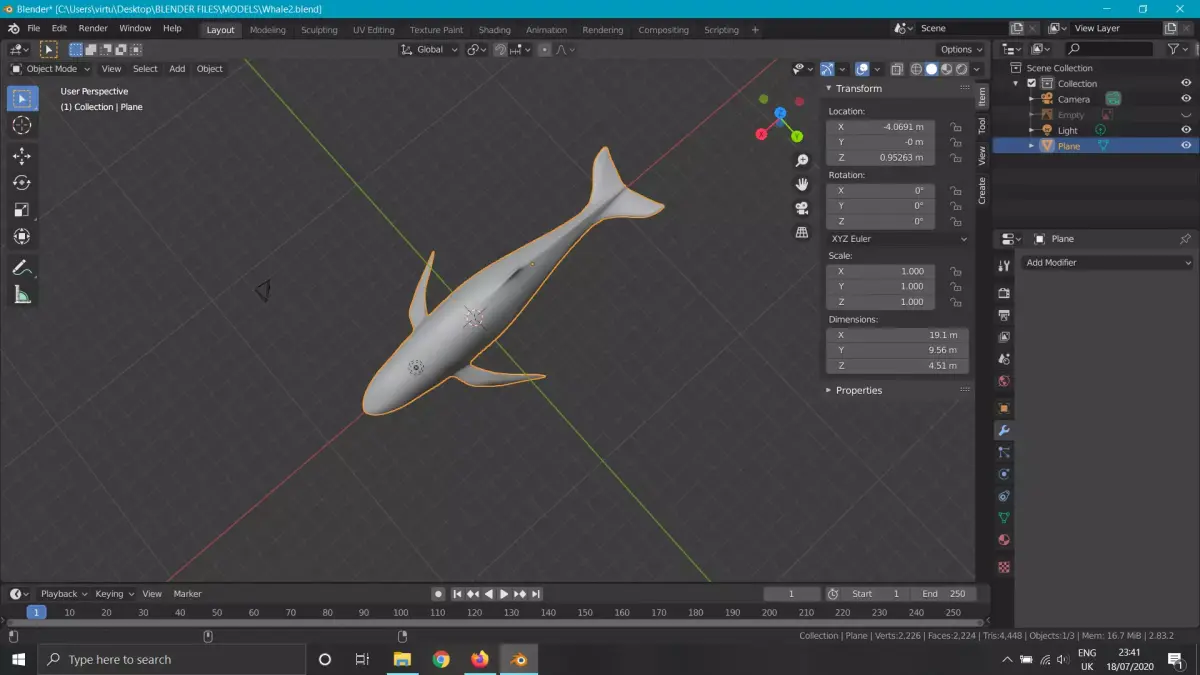Screen dimensions: 1200x675
Task: Toggle X-ray mode in viewport header
Action: coord(897,69)
